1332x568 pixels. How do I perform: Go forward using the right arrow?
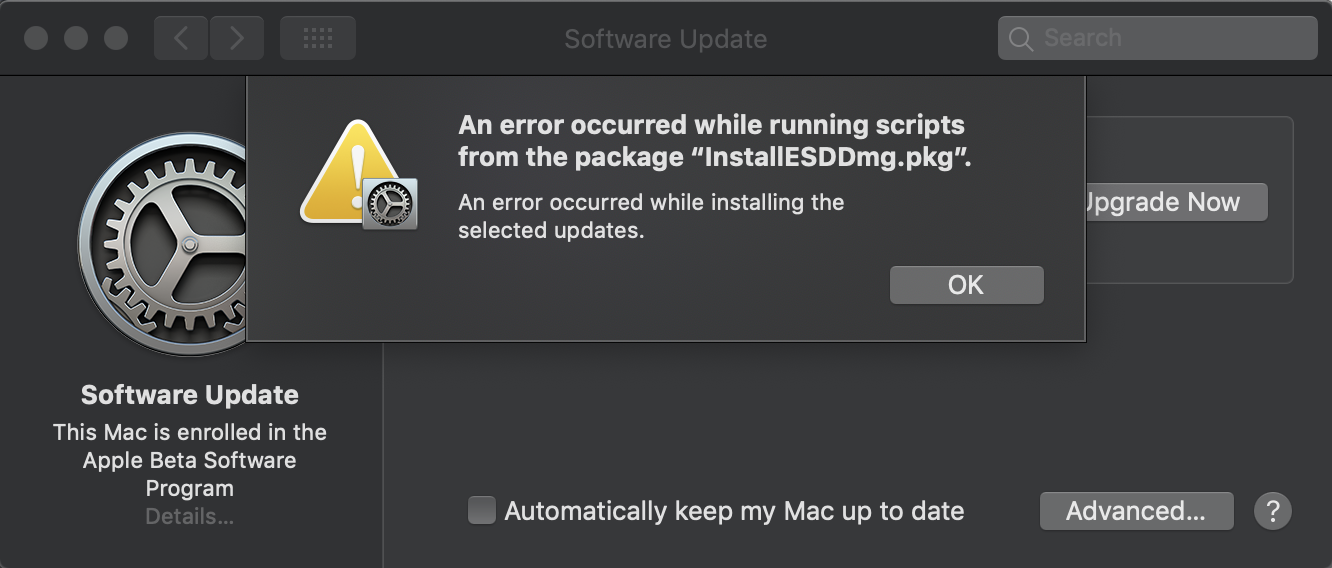(x=237, y=38)
